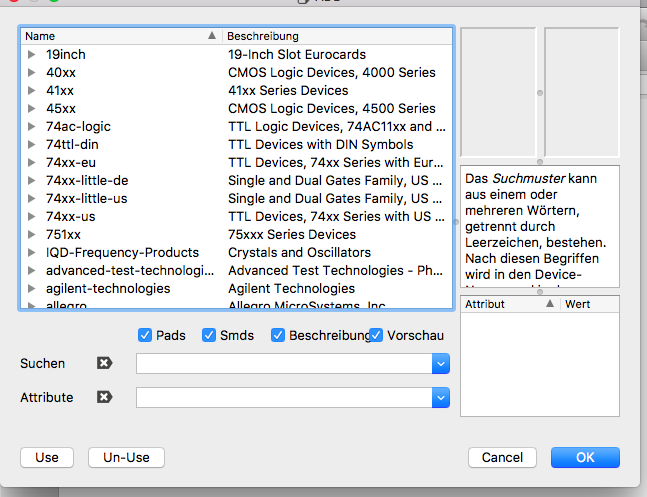
Task: Click description '75xxx Series Devices'
Action: 292,234
